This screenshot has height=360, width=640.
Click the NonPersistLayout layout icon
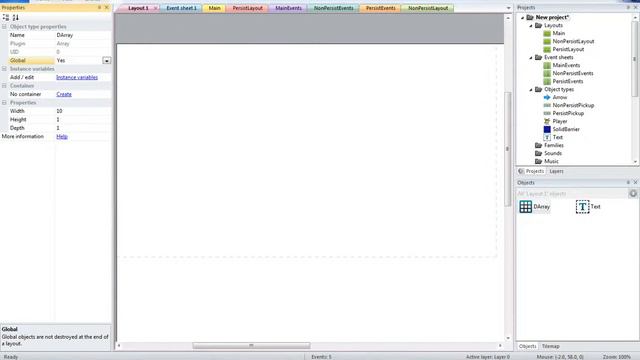pyautogui.click(x=547, y=41)
